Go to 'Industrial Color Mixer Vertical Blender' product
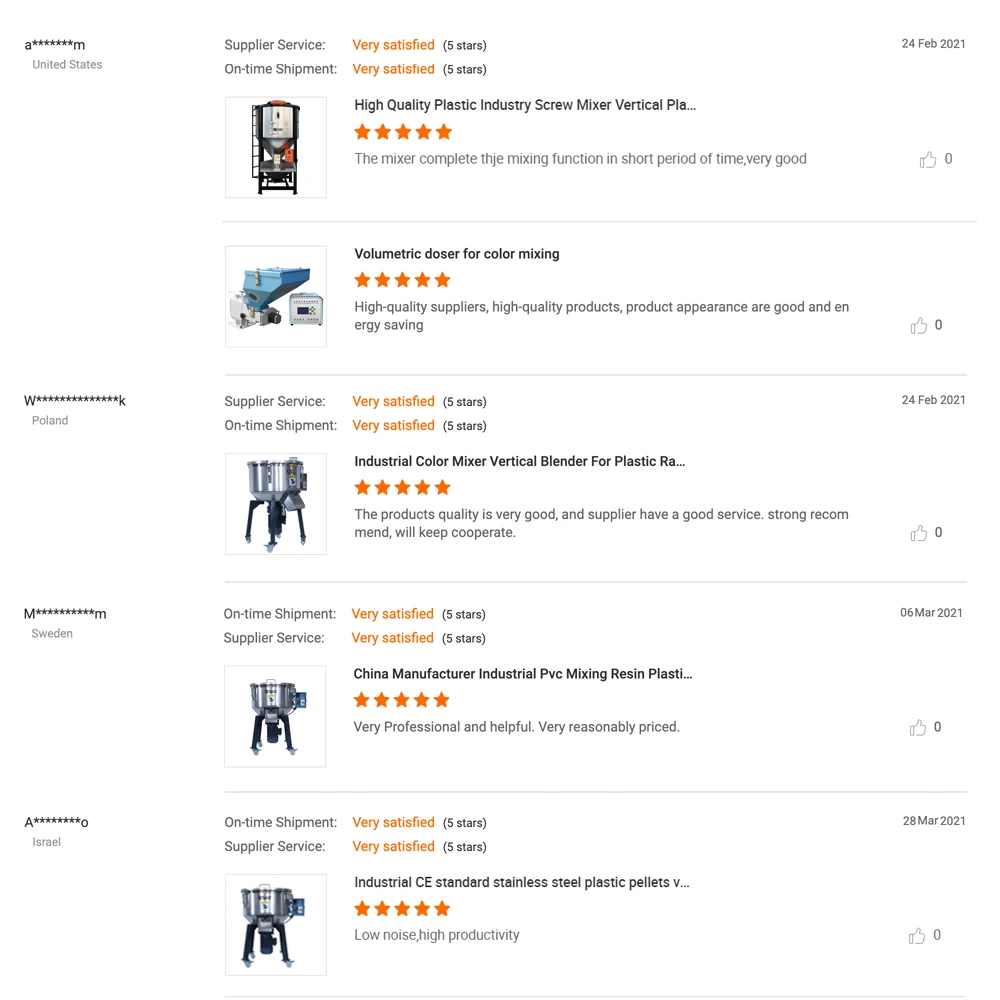 (x=520, y=462)
